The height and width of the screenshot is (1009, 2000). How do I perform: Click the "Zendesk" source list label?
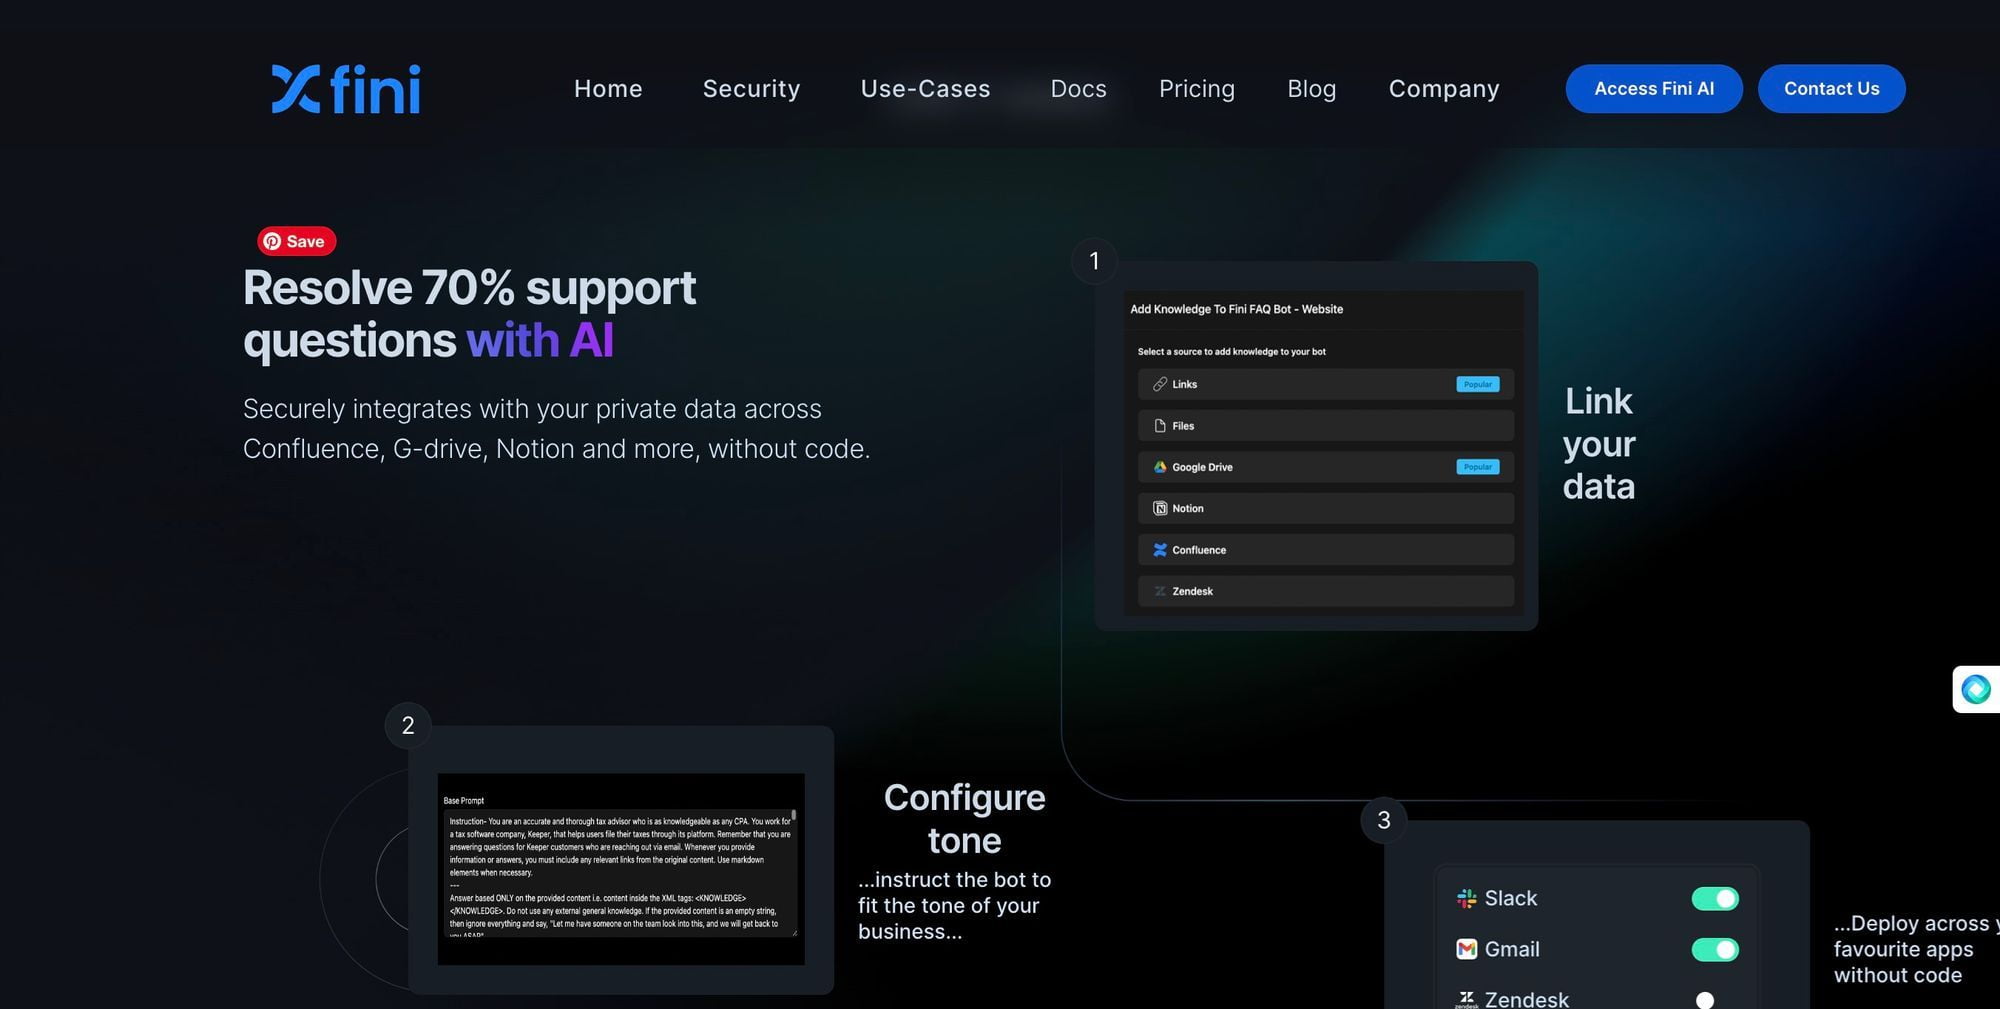point(1192,591)
